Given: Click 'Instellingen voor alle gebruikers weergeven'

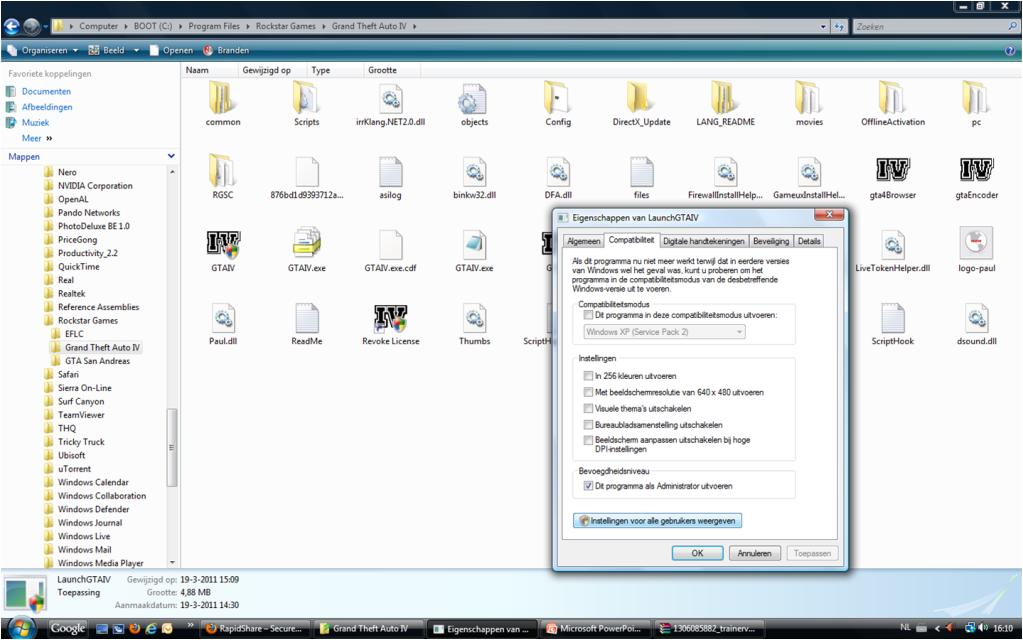Looking at the screenshot, I should pos(658,521).
